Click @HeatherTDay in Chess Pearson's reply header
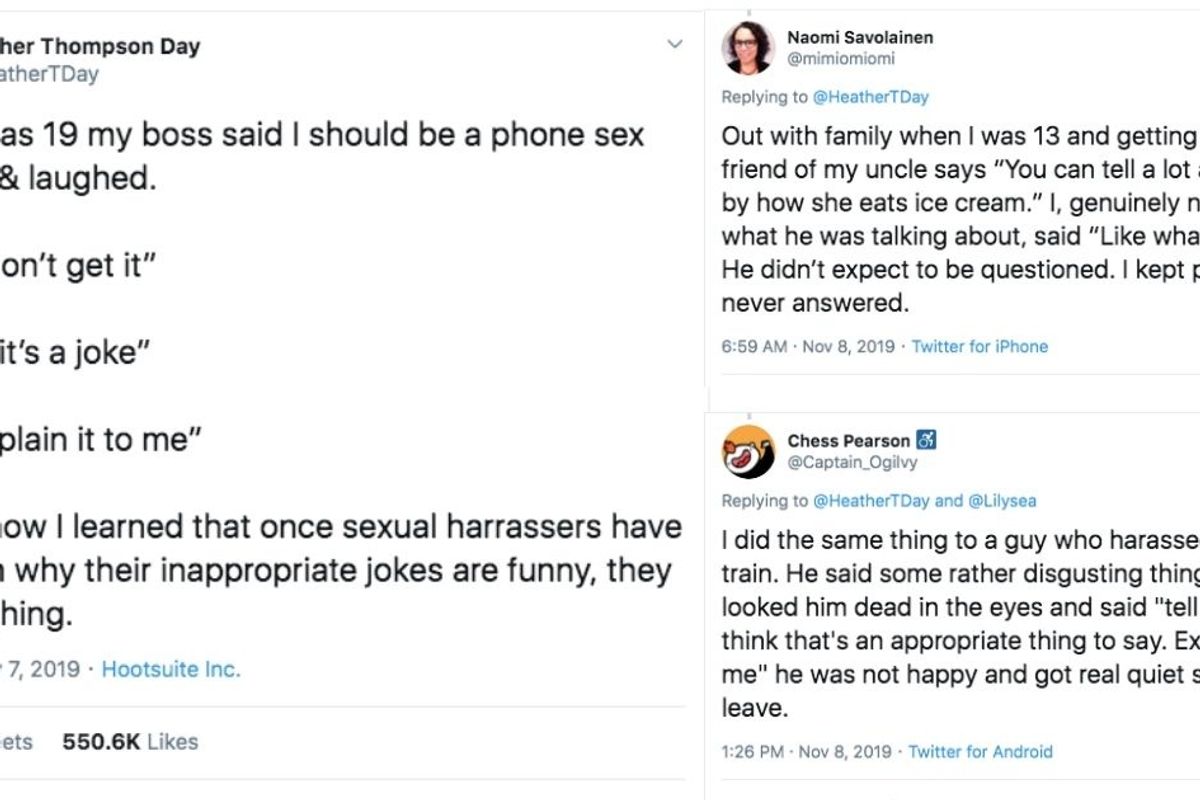This screenshot has height=800, width=1200. point(870,501)
